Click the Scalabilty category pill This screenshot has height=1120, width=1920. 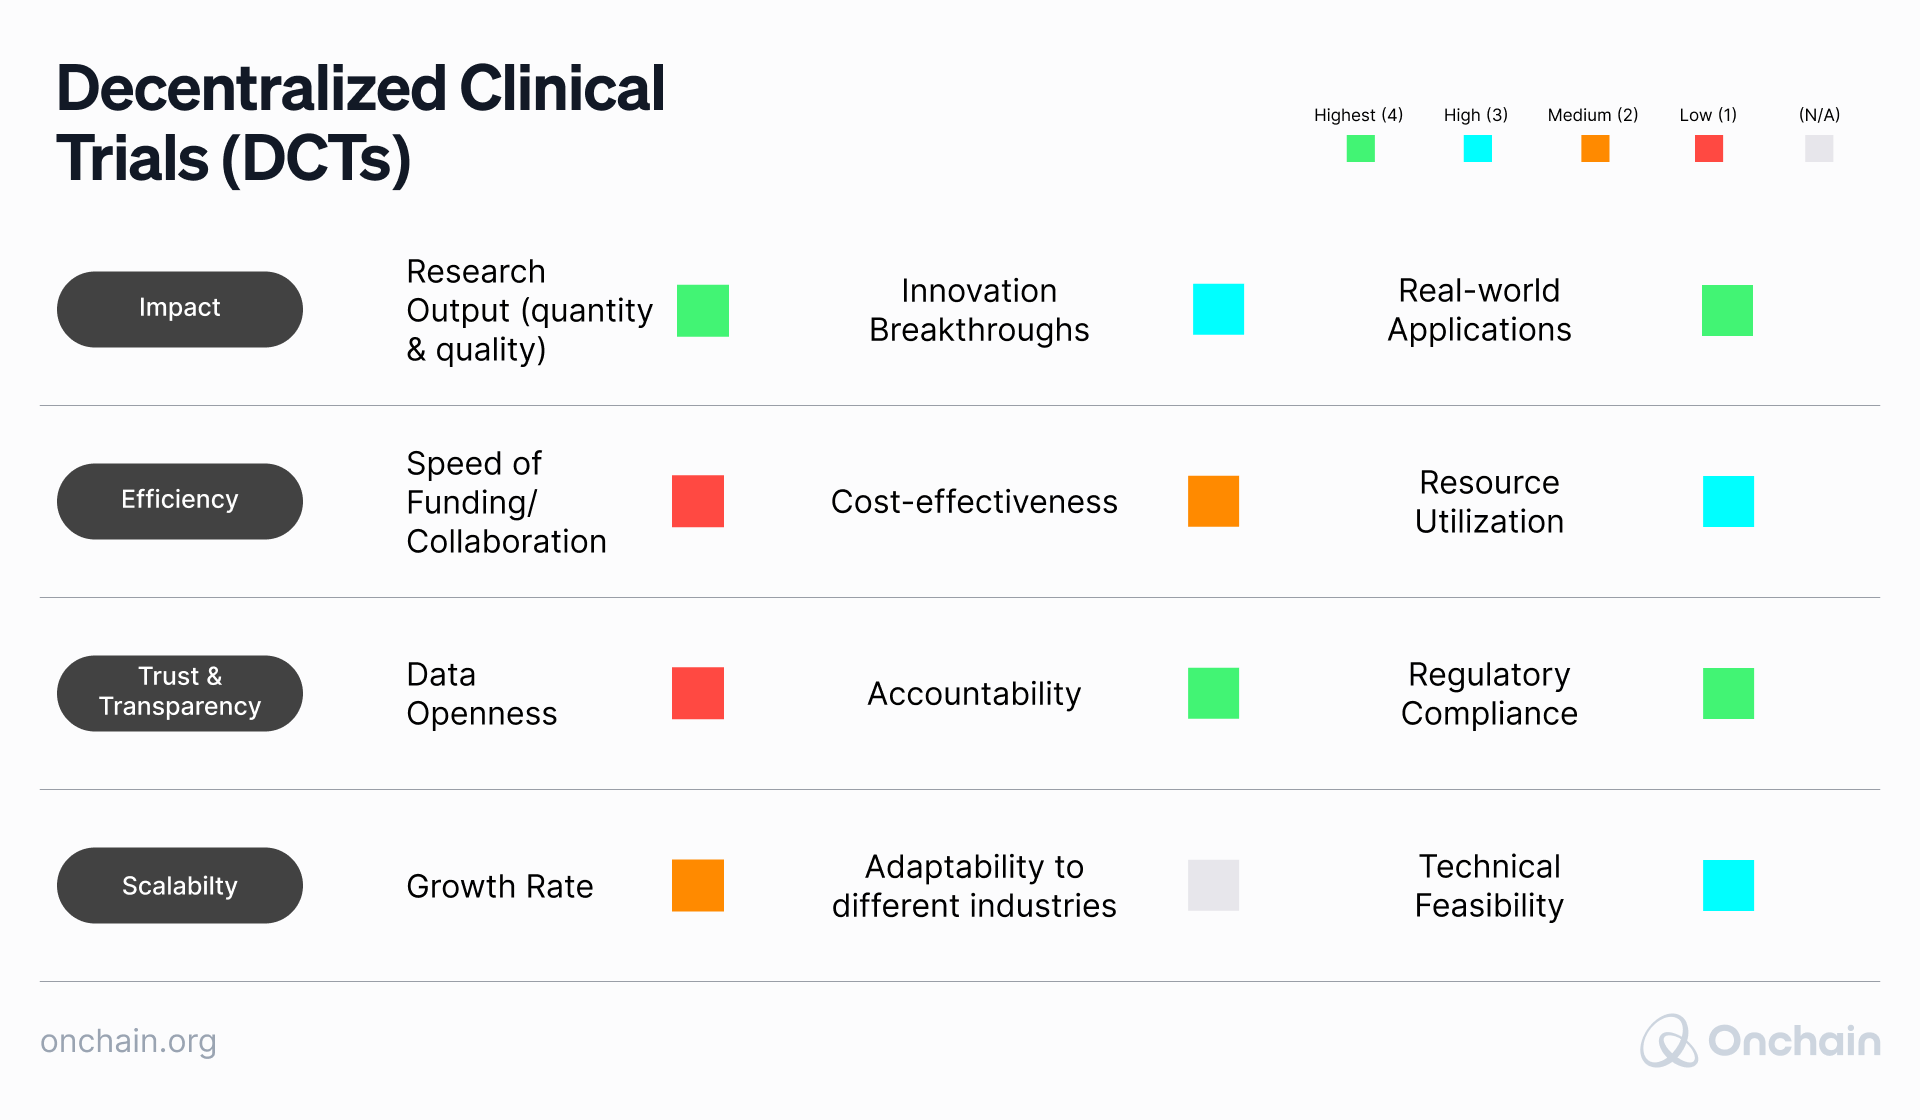click(180, 885)
